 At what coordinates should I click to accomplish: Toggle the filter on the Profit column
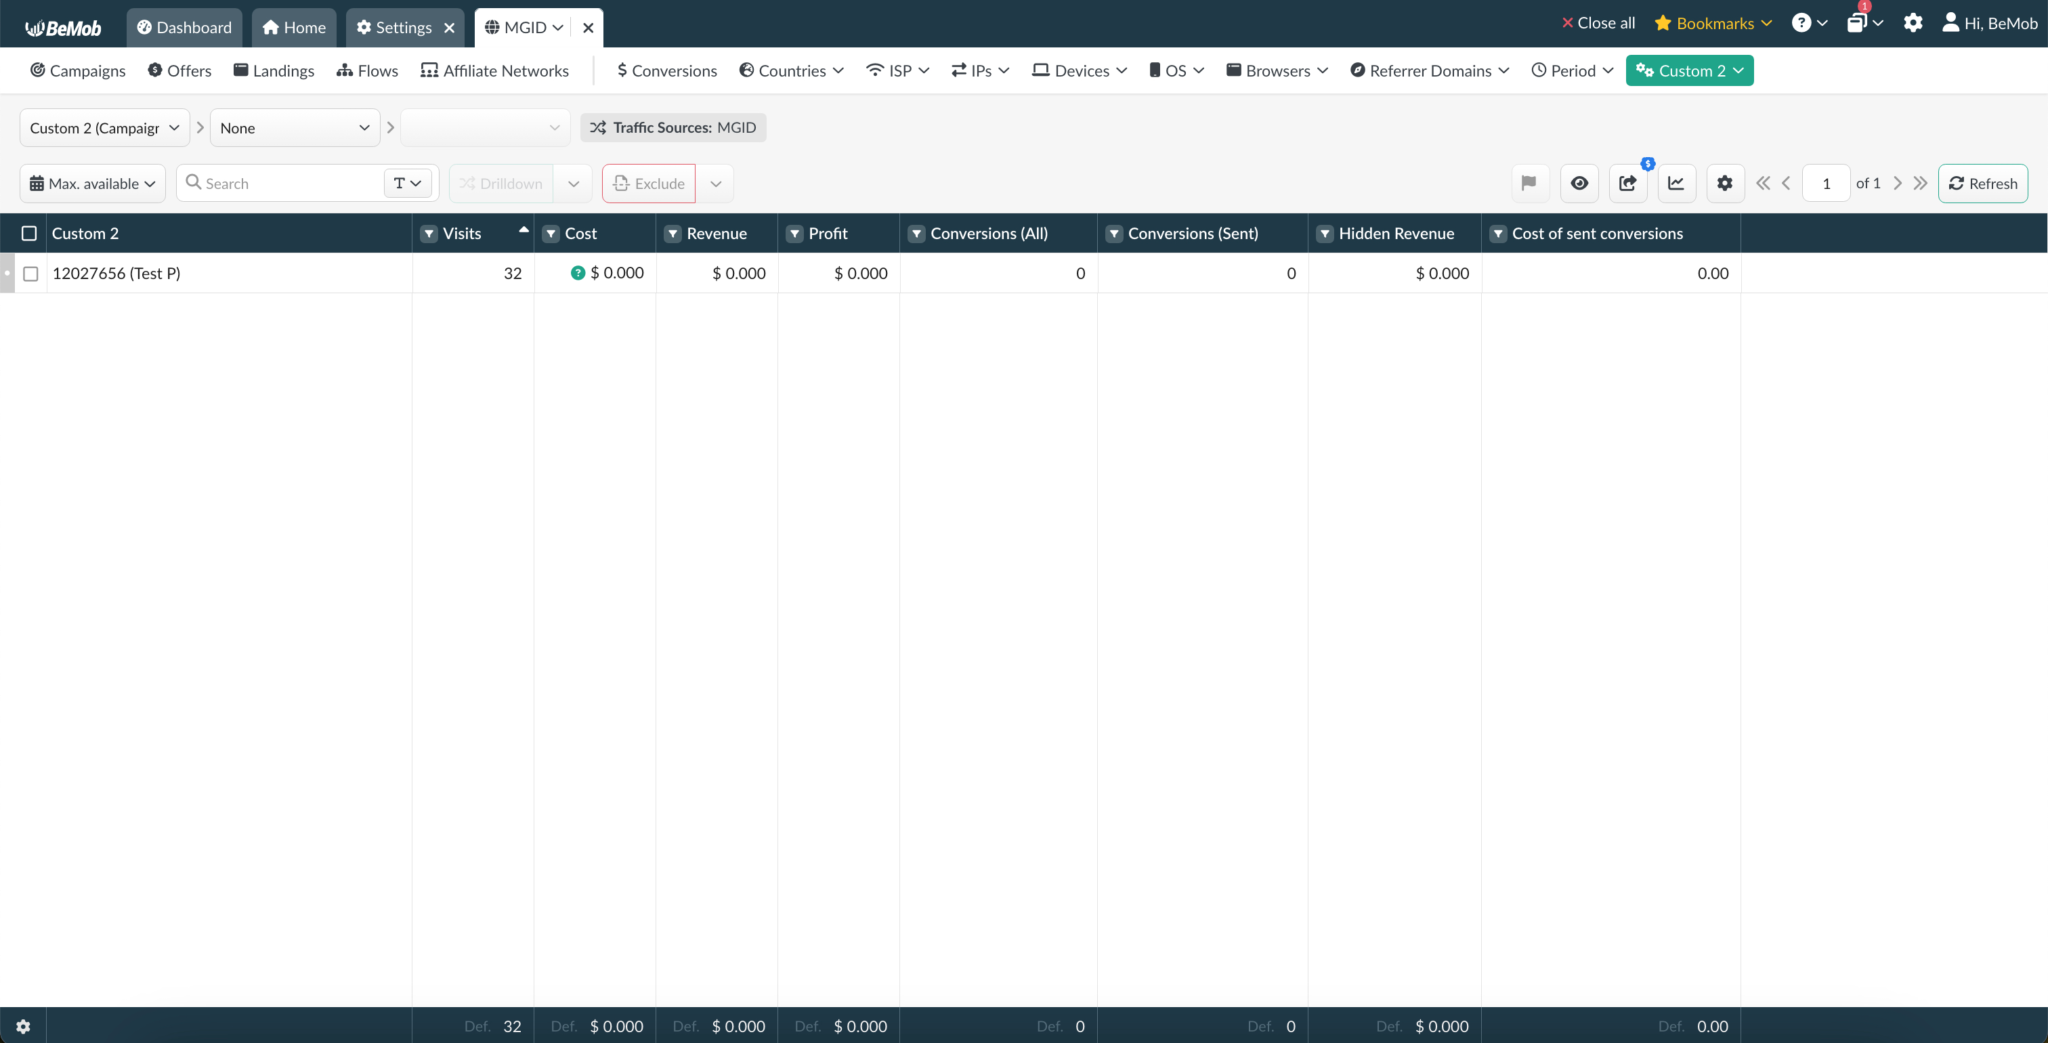tap(795, 233)
